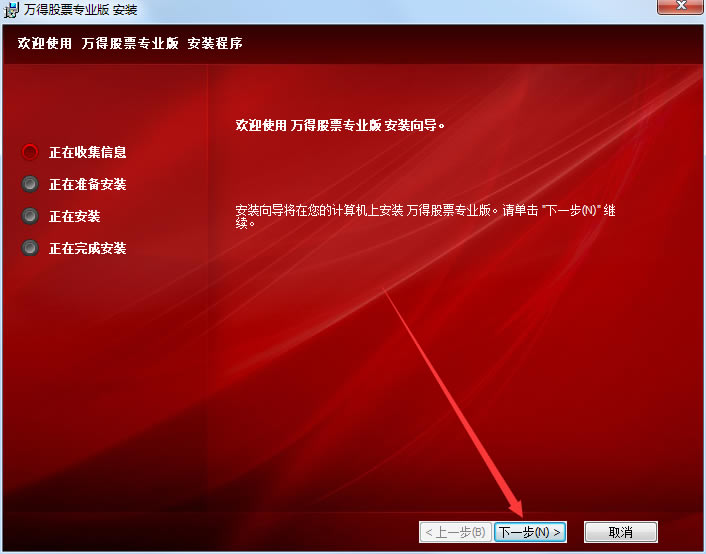This screenshot has height=554, width=706.
Task: Click the grey 正在准备安装 step indicator
Action: (x=30, y=184)
